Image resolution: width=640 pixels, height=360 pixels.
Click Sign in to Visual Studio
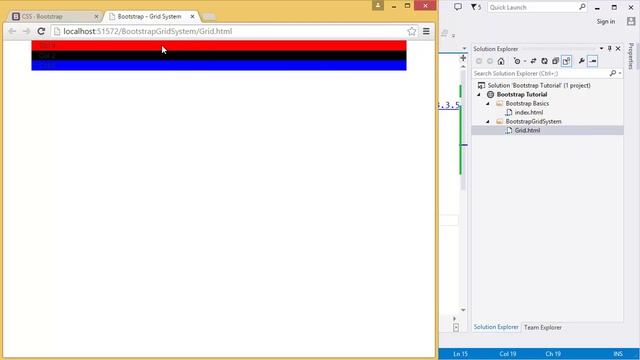click(x=605, y=21)
